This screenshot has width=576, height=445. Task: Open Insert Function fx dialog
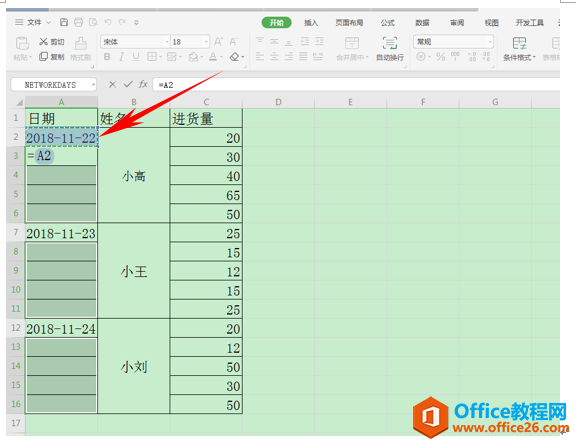coord(143,85)
